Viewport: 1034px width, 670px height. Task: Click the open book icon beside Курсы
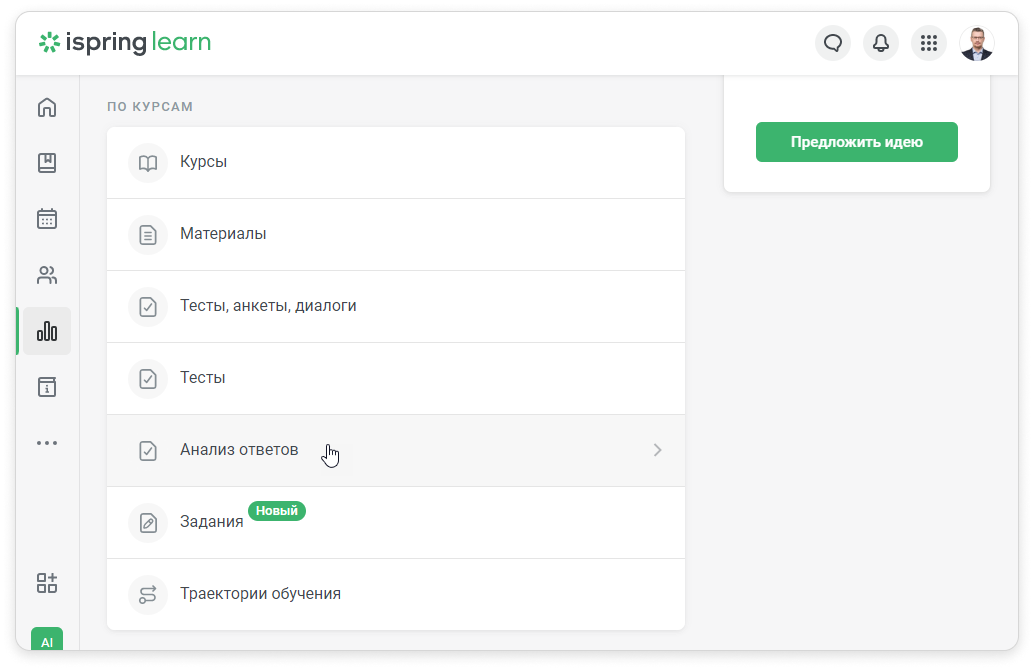click(148, 163)
